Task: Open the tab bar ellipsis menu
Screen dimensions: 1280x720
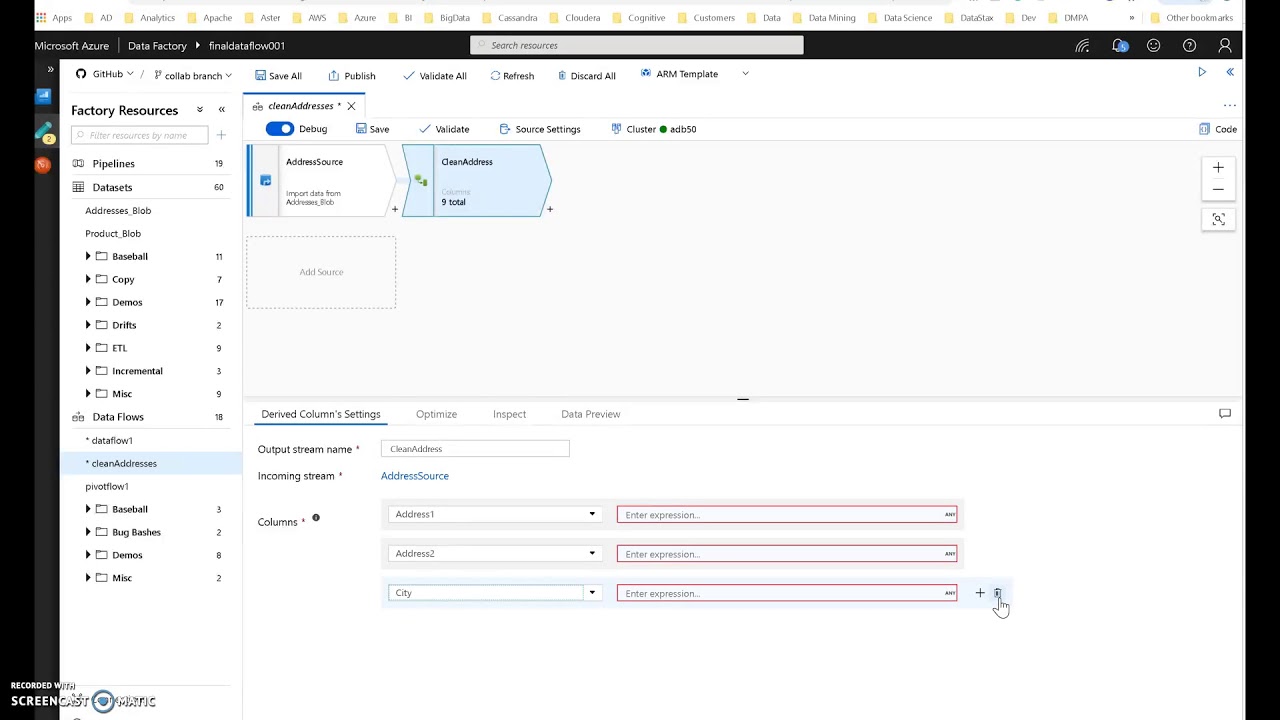Action: point(1230,105)
